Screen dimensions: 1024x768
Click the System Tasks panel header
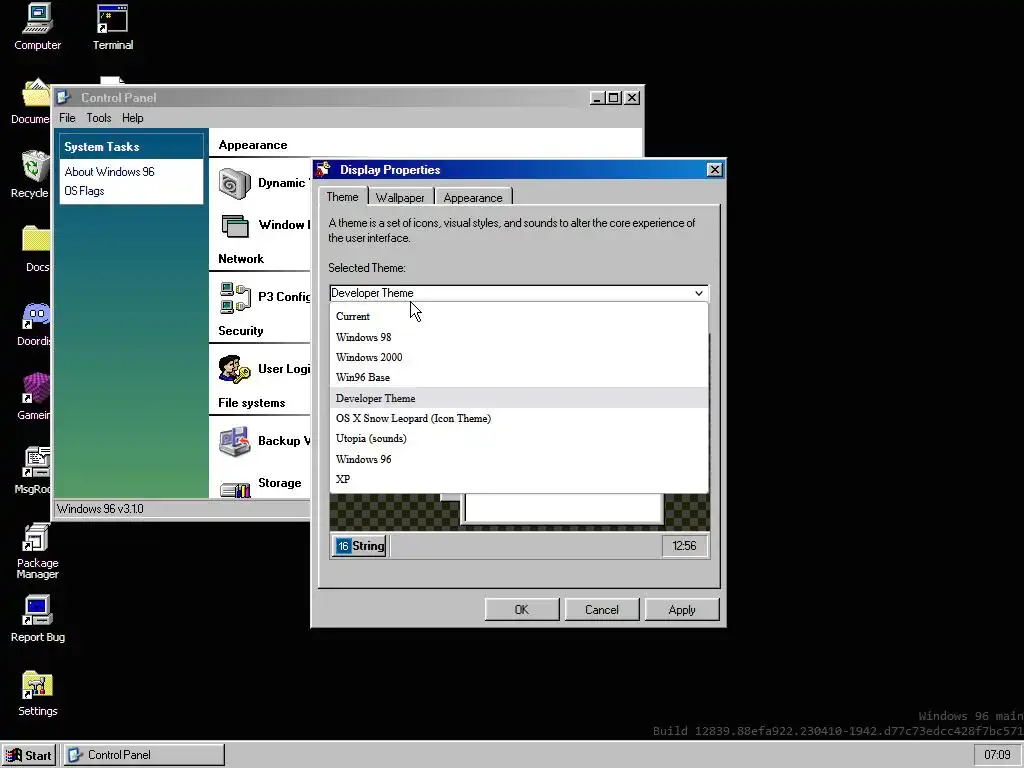point(131,146)
